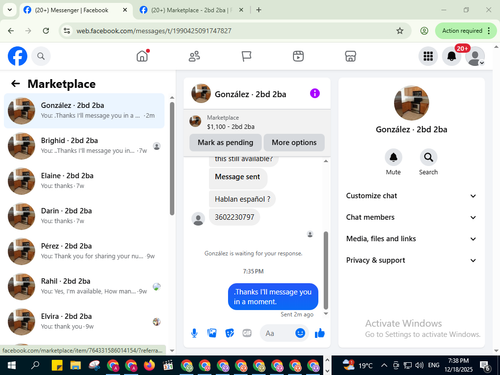Open the Marketplace storefront icon
This screenshot has height=375, width=500.
pos(350,56)
